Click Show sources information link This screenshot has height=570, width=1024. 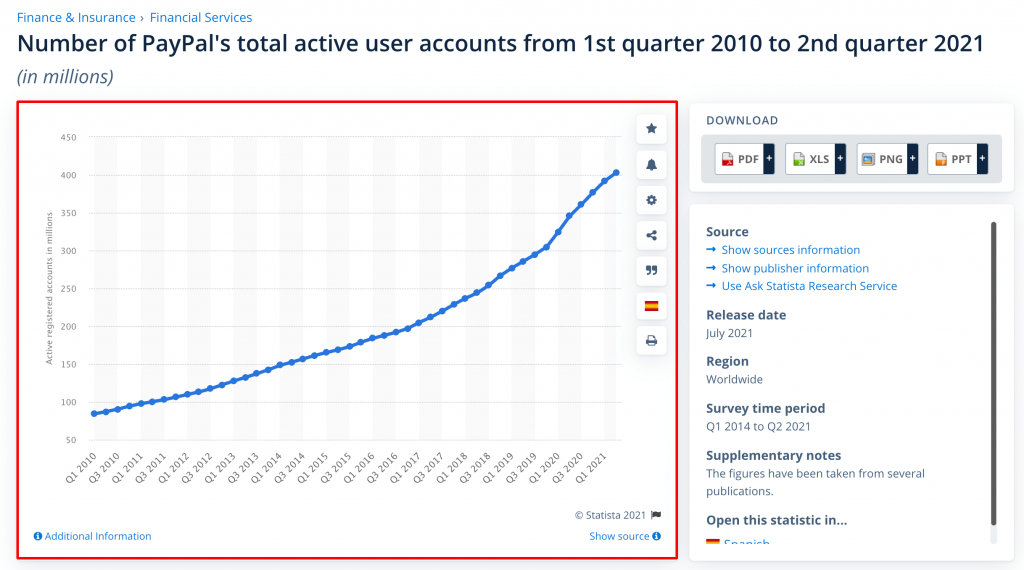[790, 250]
